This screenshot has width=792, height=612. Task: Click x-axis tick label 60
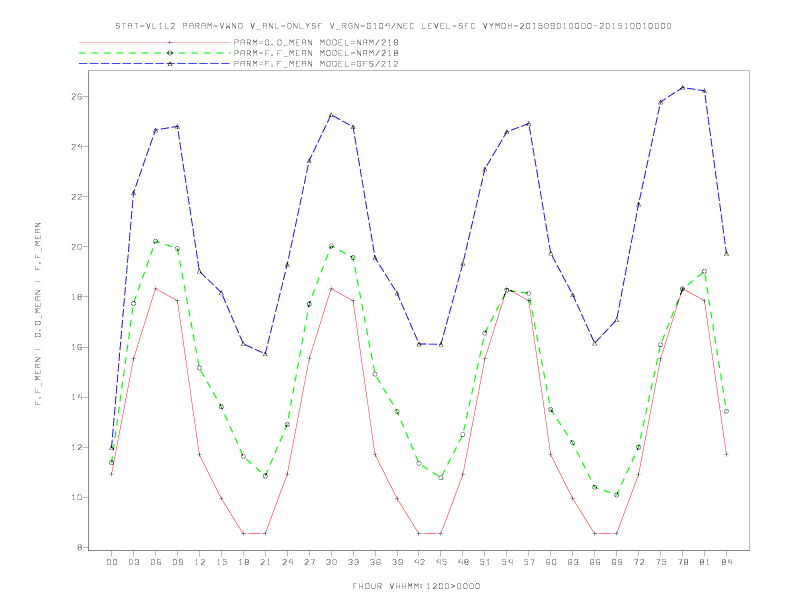[551, 562]
